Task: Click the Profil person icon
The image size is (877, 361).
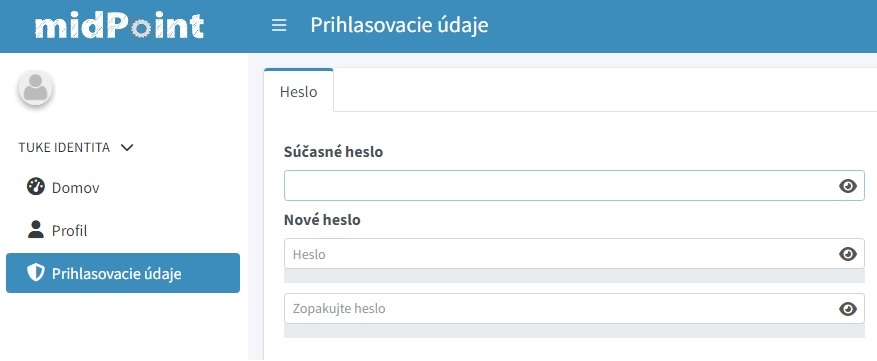Action: [36, 229]
